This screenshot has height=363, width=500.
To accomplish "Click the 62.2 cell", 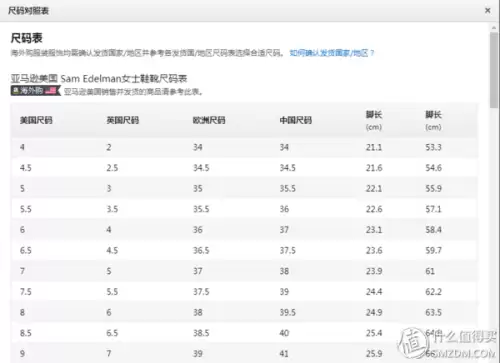I will [433, 292].
